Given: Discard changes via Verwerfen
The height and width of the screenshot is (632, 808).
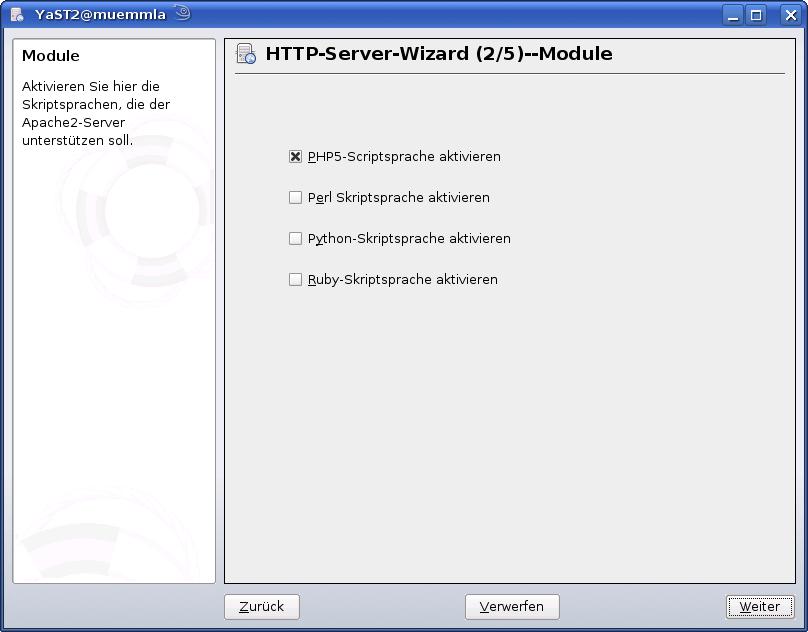Looking at the screenshot, I should coord(512,606).
